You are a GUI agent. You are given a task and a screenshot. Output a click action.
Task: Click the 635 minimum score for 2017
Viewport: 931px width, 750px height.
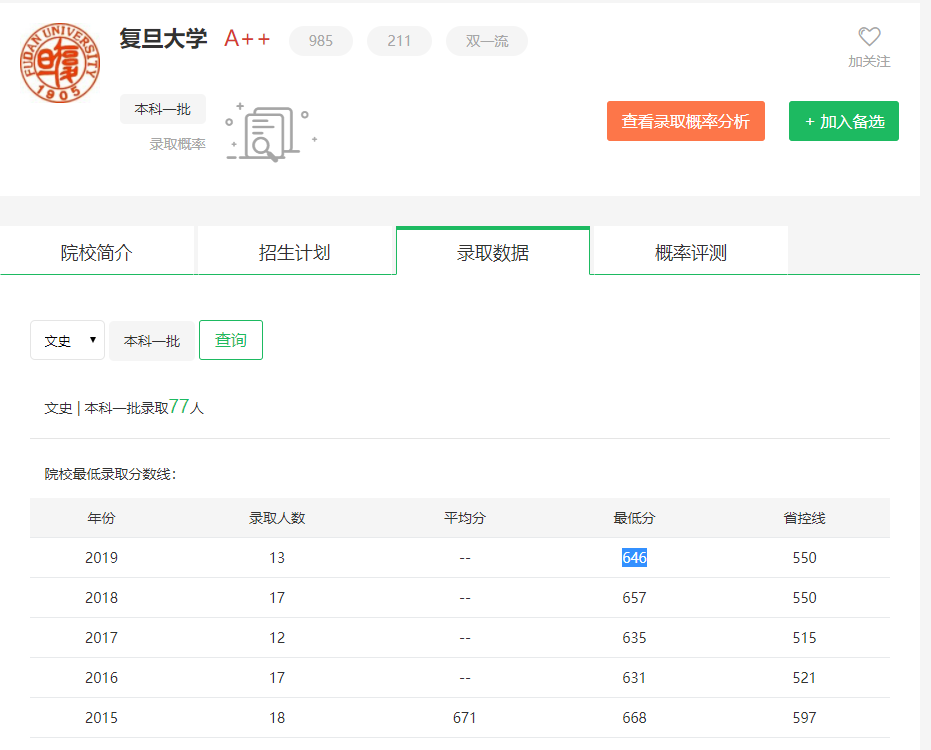[x=634, y=638]
